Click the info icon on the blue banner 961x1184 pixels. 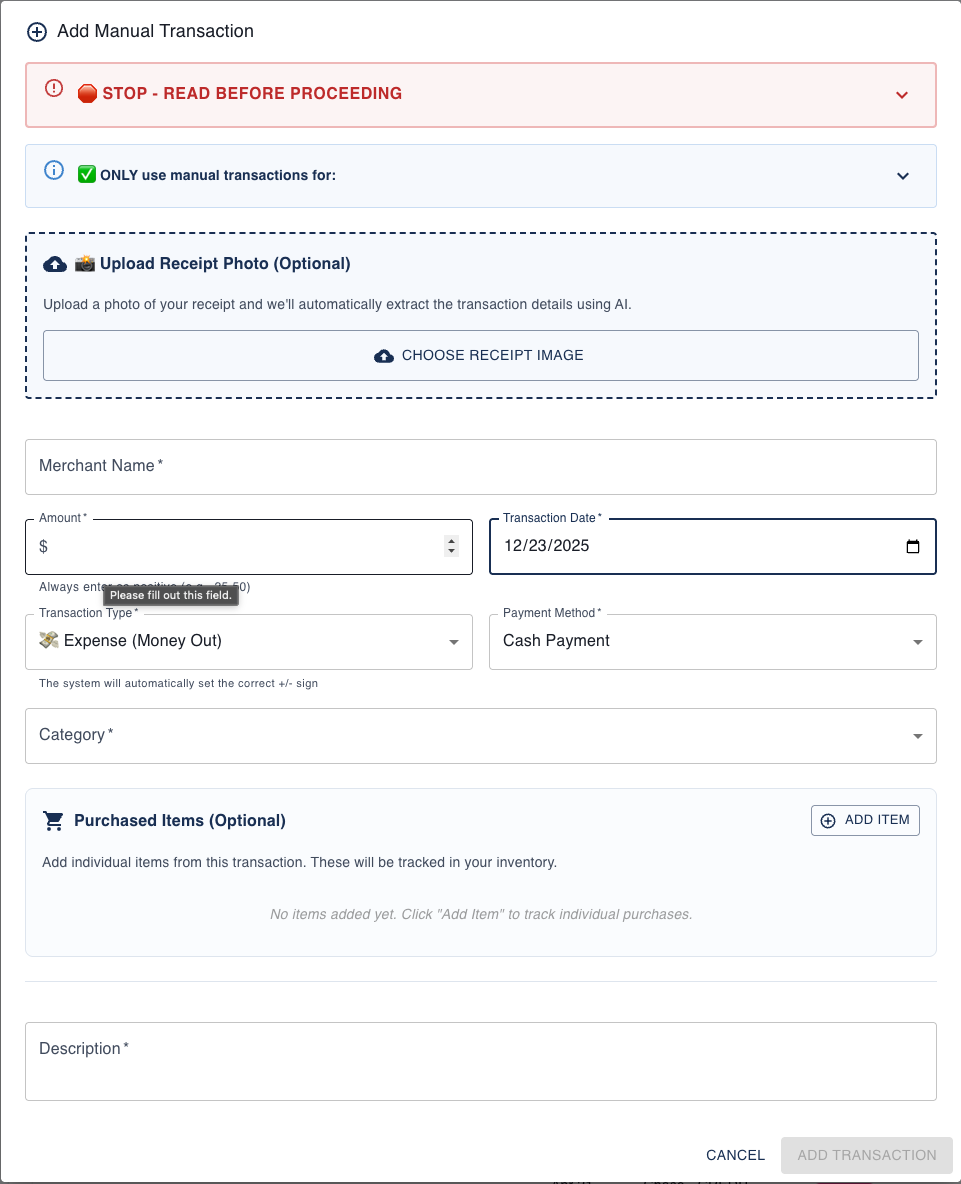pyautogui.click(x=54, y=170)
